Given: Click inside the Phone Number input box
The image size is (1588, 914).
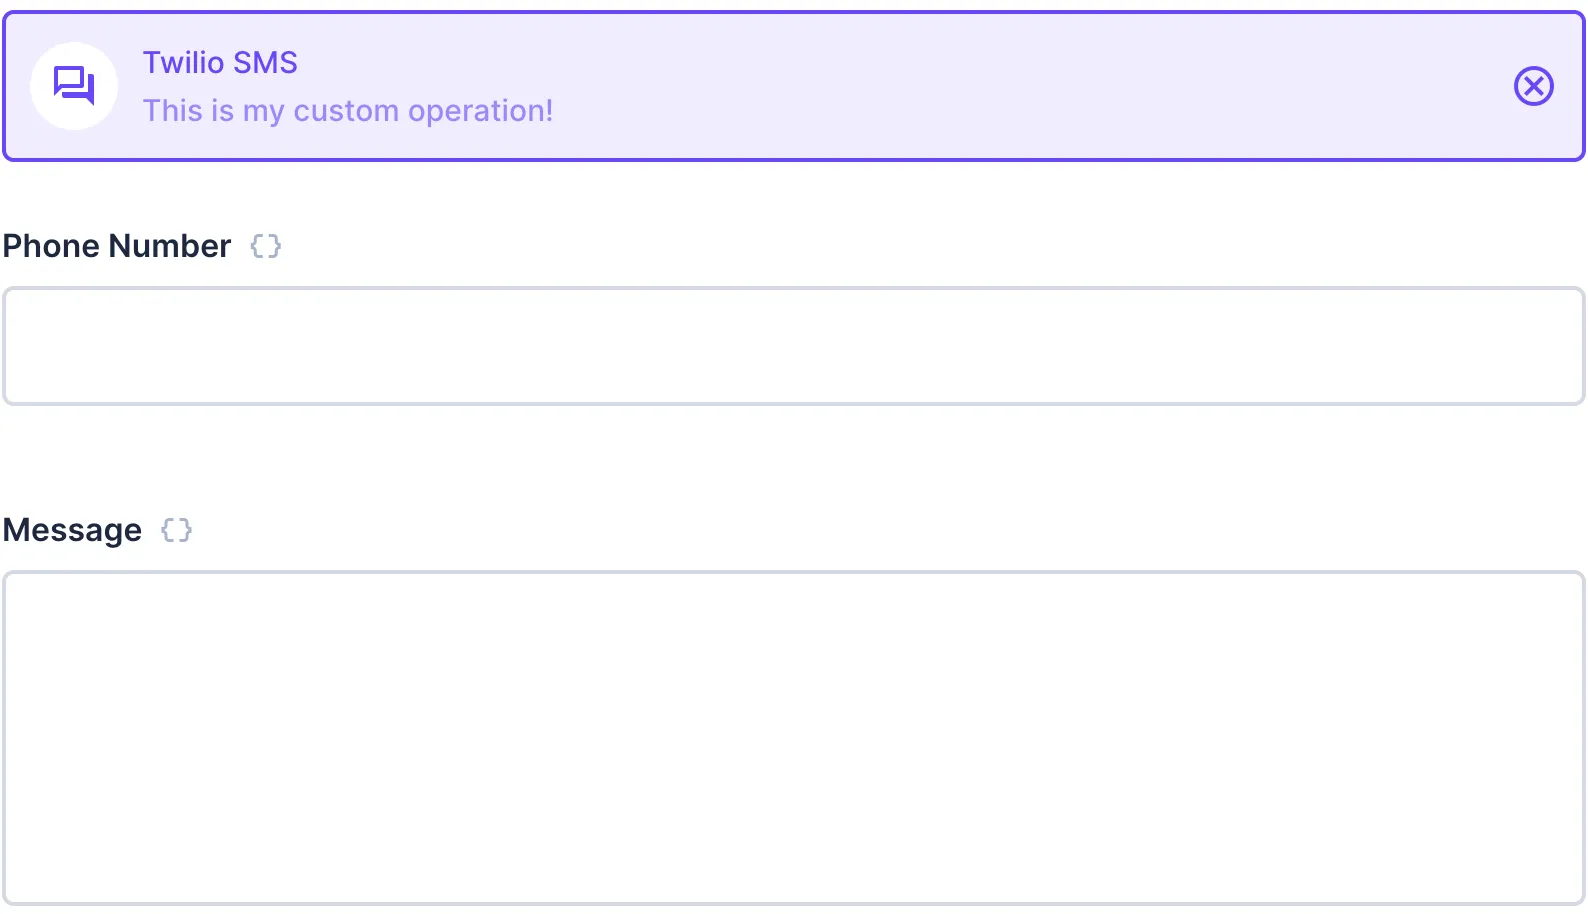Looking at the screenshot, I should pyautogui.click(x=793, y=345).
